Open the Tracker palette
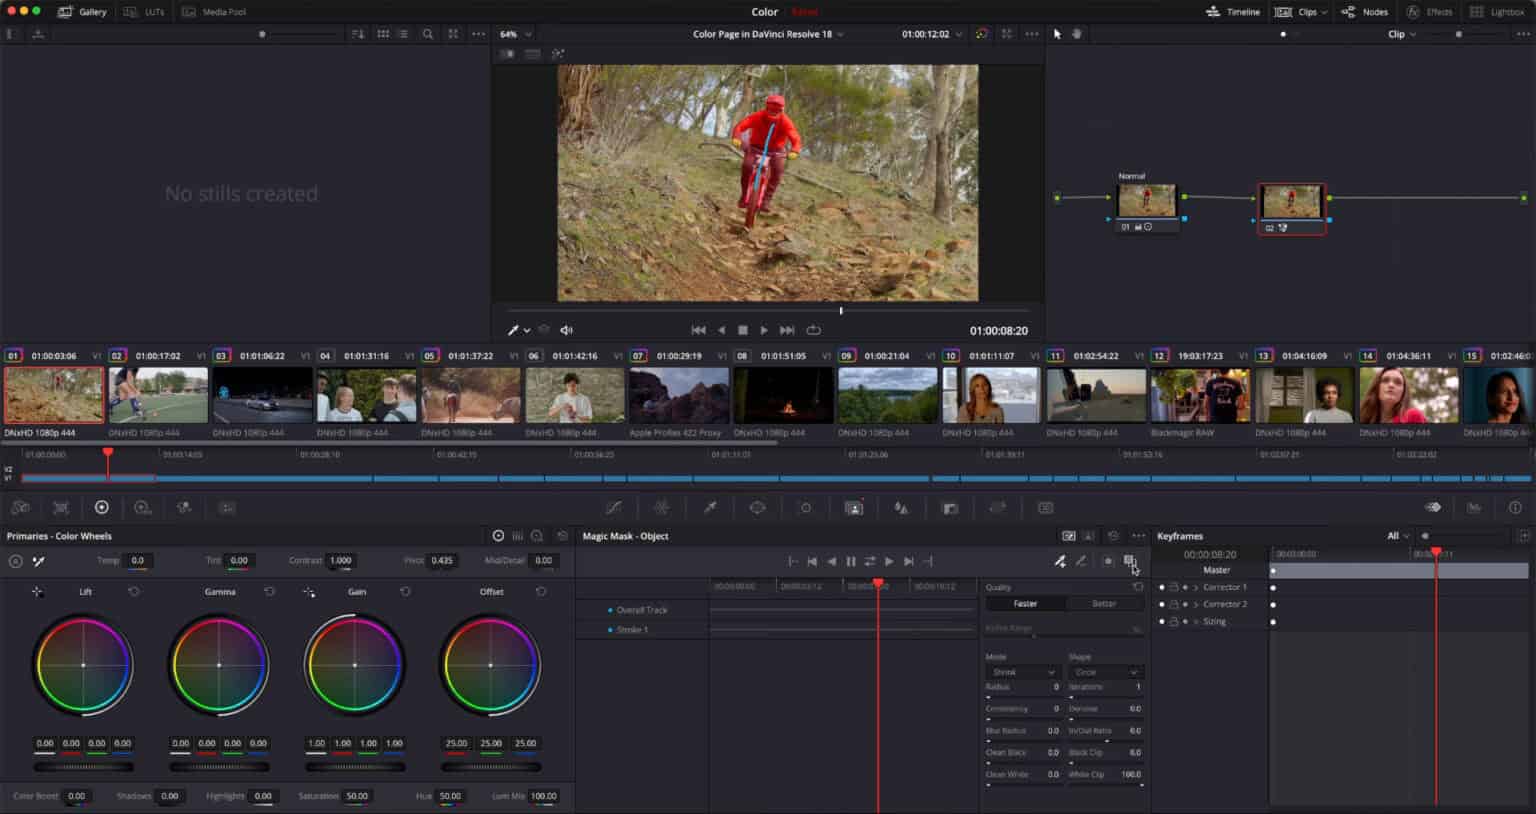The height and width of the screenshot is (814, 1536). coord(805,508)
